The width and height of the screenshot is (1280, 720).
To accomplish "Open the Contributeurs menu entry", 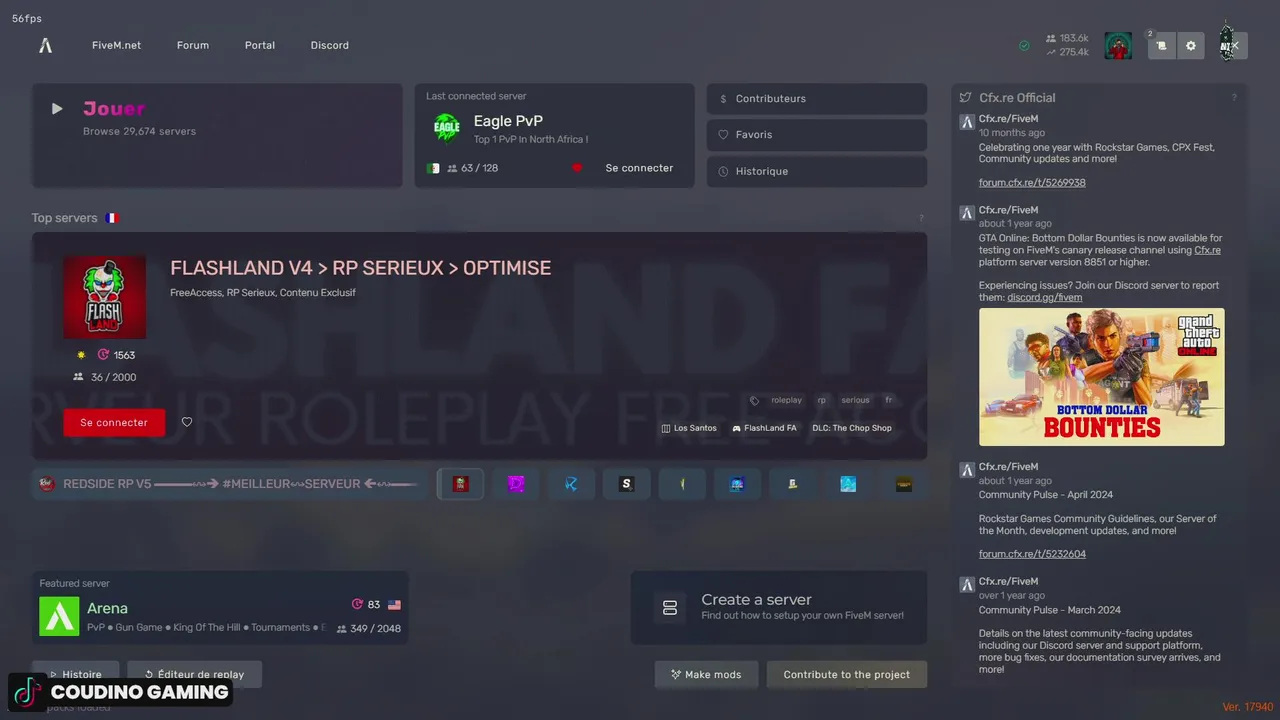I will click(816, 99).
